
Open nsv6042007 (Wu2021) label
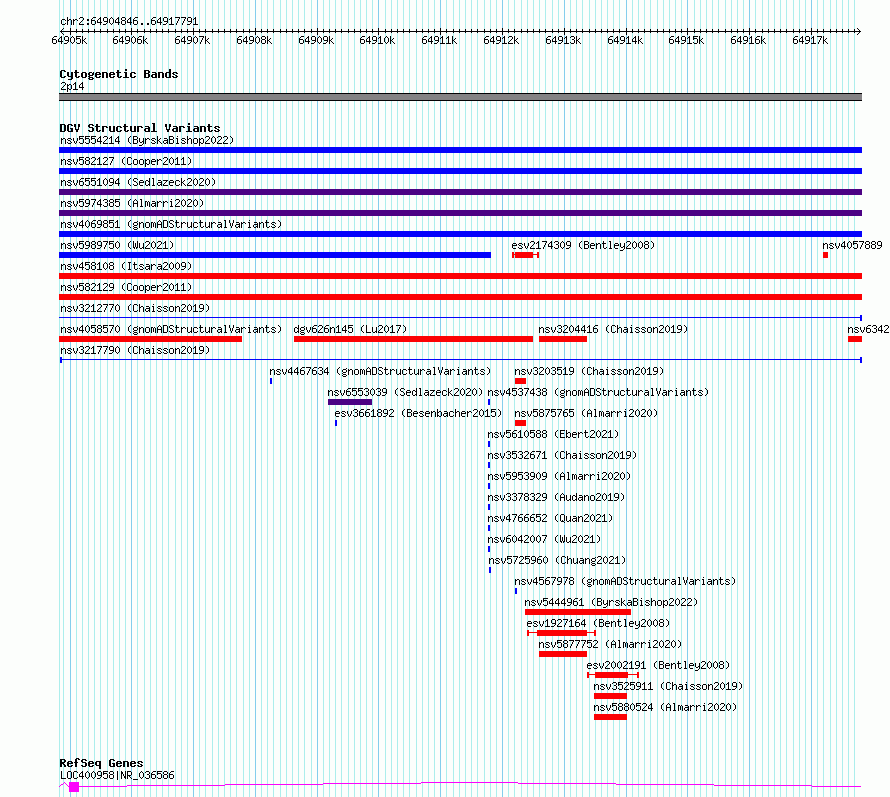point(544,539)
